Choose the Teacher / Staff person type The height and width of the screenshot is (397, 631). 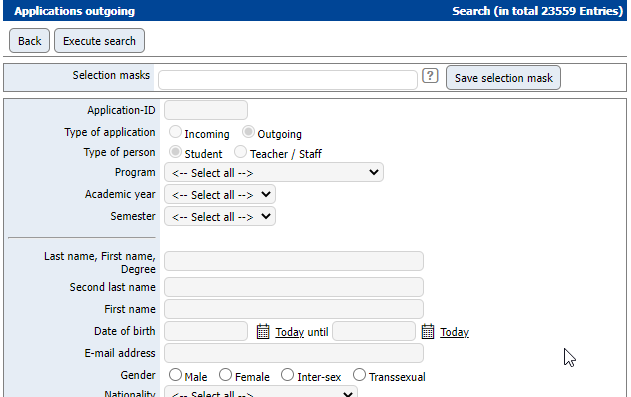(240, 152)
